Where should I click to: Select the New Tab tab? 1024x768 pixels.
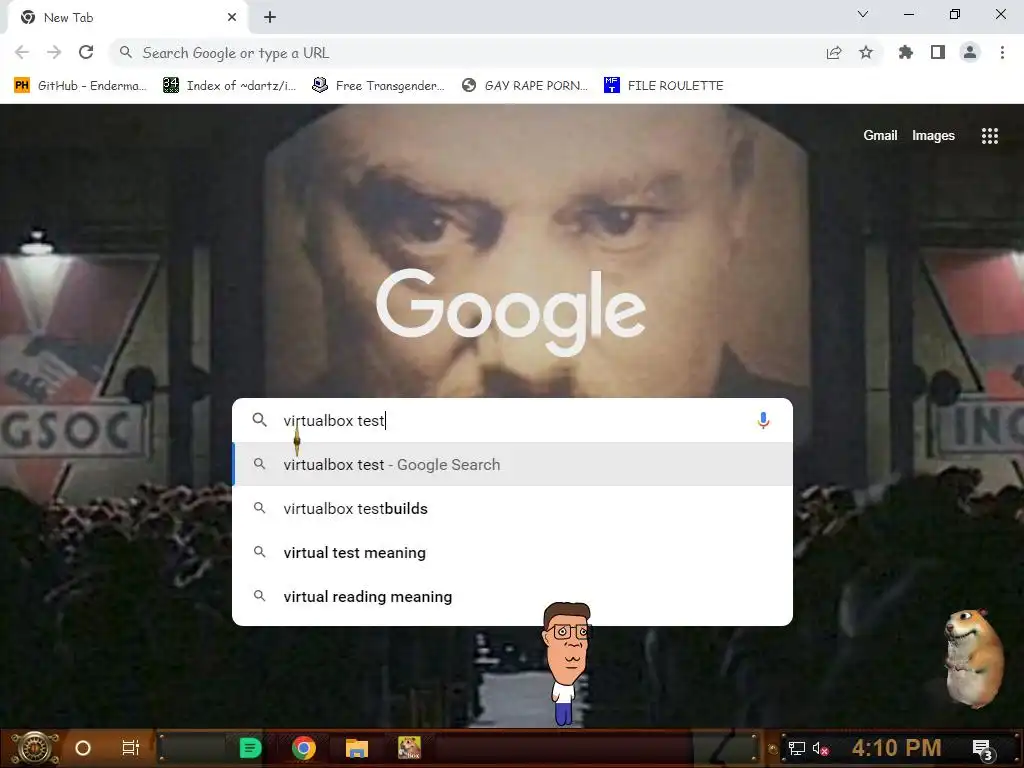tap(127, 18)
